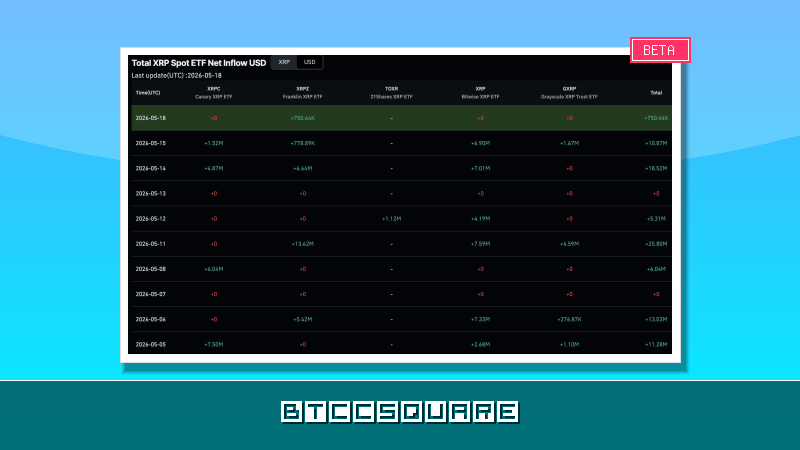The width and height of the screenshot is (800, 450).
Task: Click the Time(UTC) column header
Action: 148,93
